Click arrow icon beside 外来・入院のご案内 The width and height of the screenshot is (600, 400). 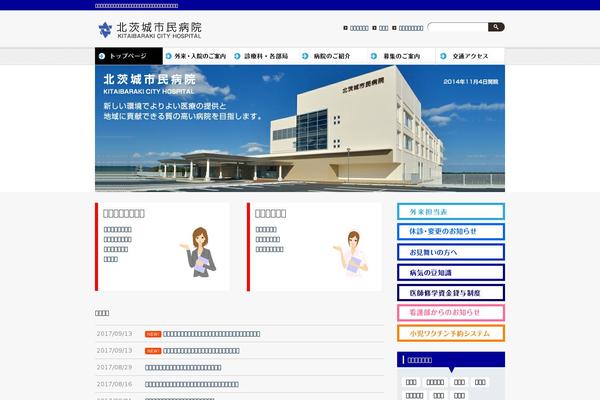(x=168, y=56)
